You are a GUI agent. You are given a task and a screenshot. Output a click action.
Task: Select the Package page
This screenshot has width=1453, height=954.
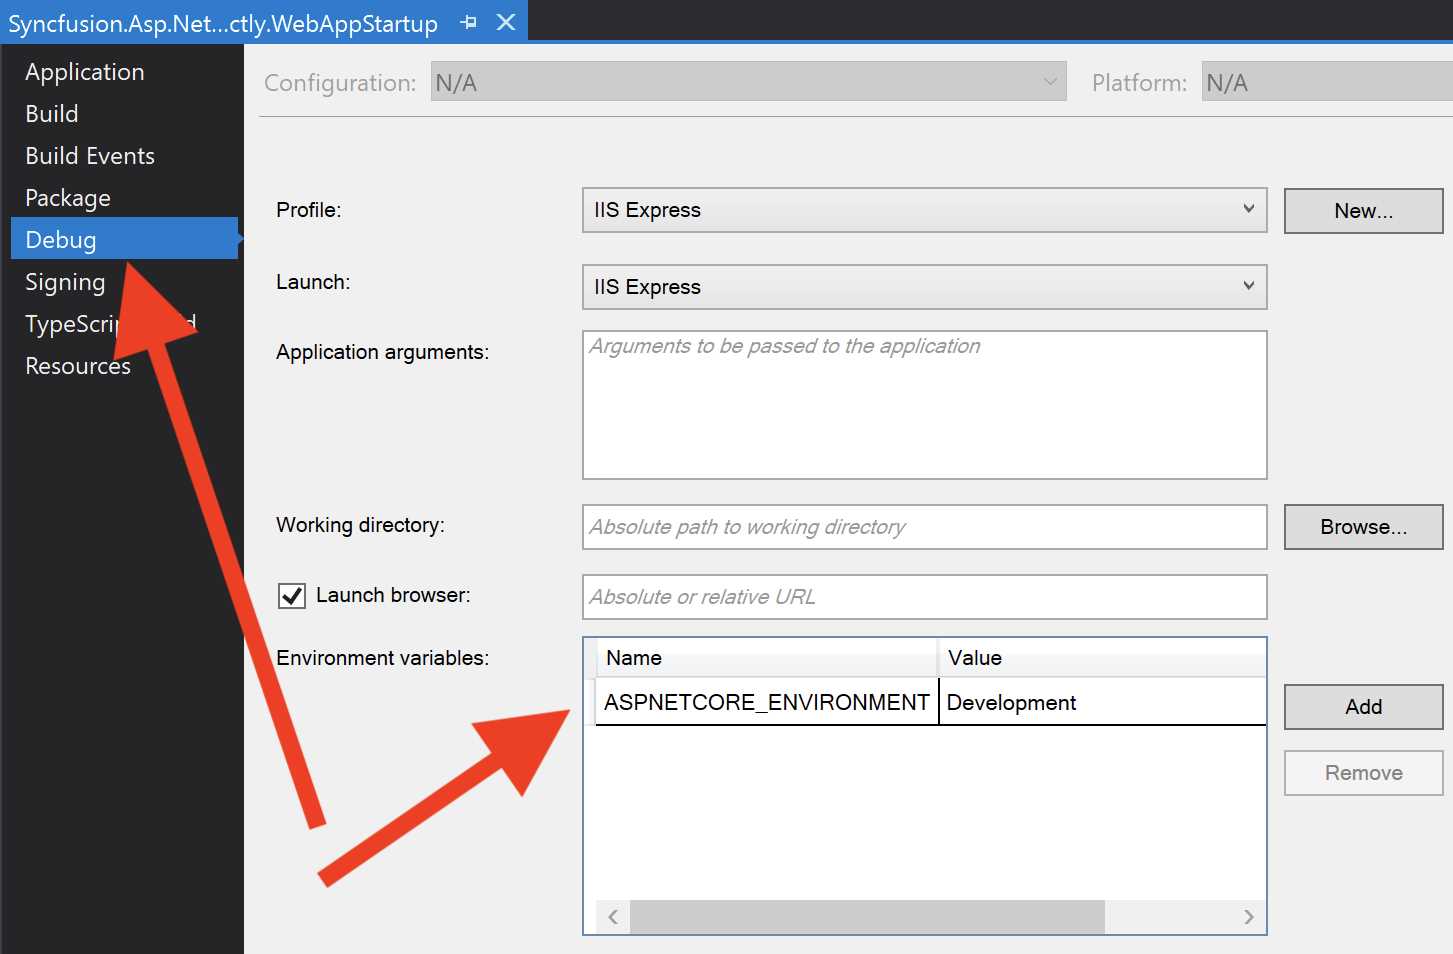[x=67, y=197]
